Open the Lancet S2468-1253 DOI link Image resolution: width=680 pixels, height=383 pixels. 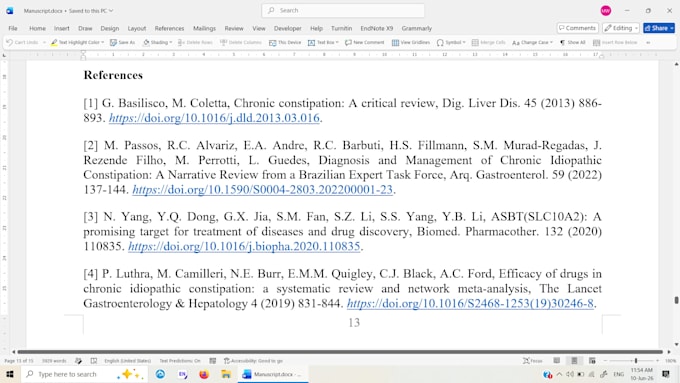point(470,303)
